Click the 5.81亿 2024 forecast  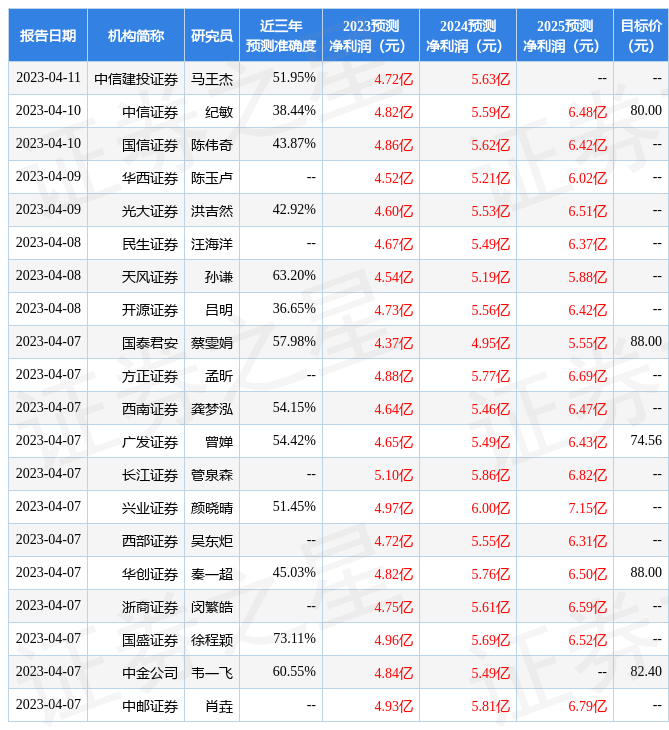(490, 706)
